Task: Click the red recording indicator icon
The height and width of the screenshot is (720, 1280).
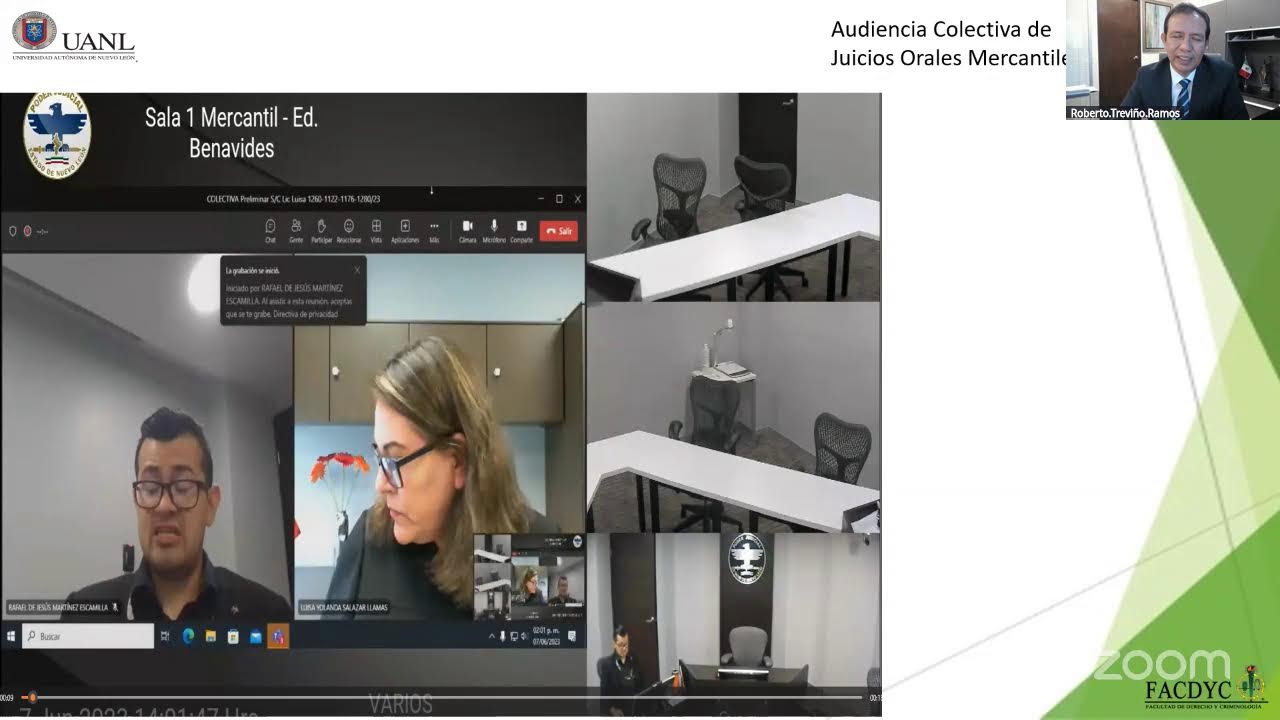Action: pos(27,231)
